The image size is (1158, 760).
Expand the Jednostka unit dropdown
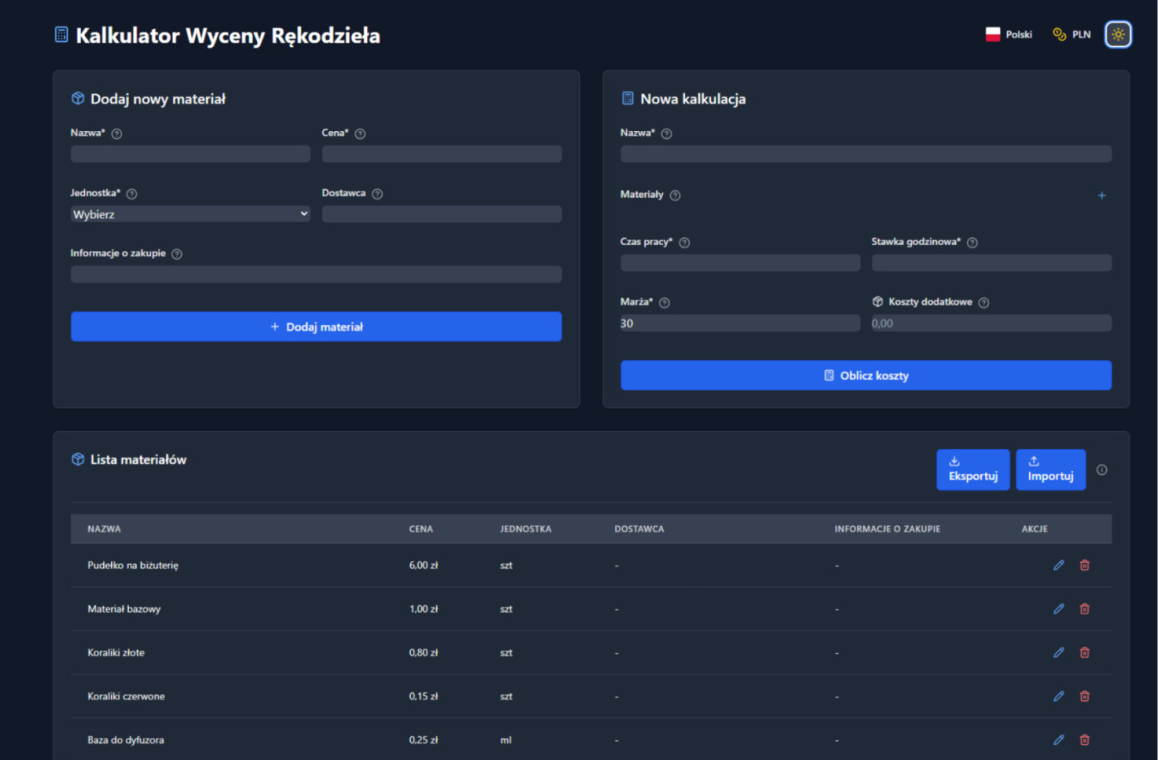click(x=190, y=214)
